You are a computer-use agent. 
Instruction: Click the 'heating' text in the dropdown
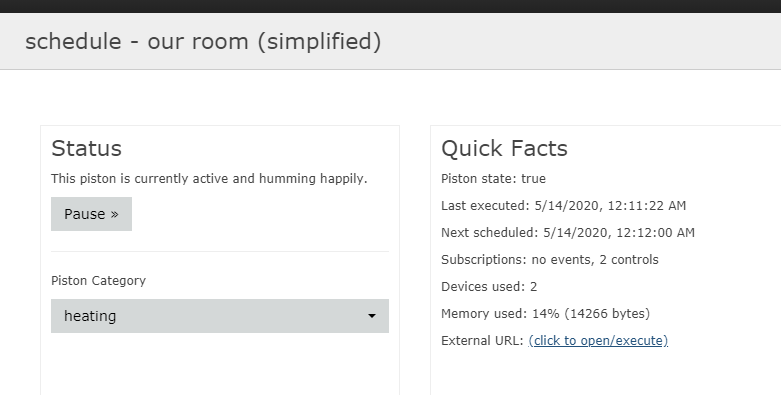[x=90, y=316]
